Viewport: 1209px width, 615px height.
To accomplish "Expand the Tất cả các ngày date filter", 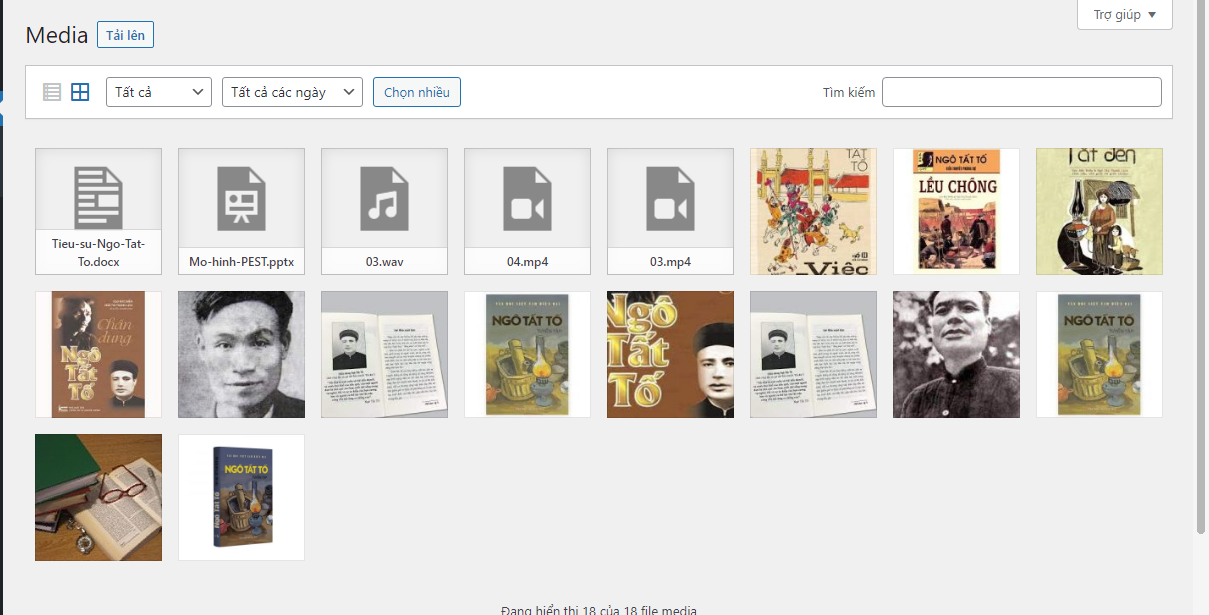I will (292, 92).
